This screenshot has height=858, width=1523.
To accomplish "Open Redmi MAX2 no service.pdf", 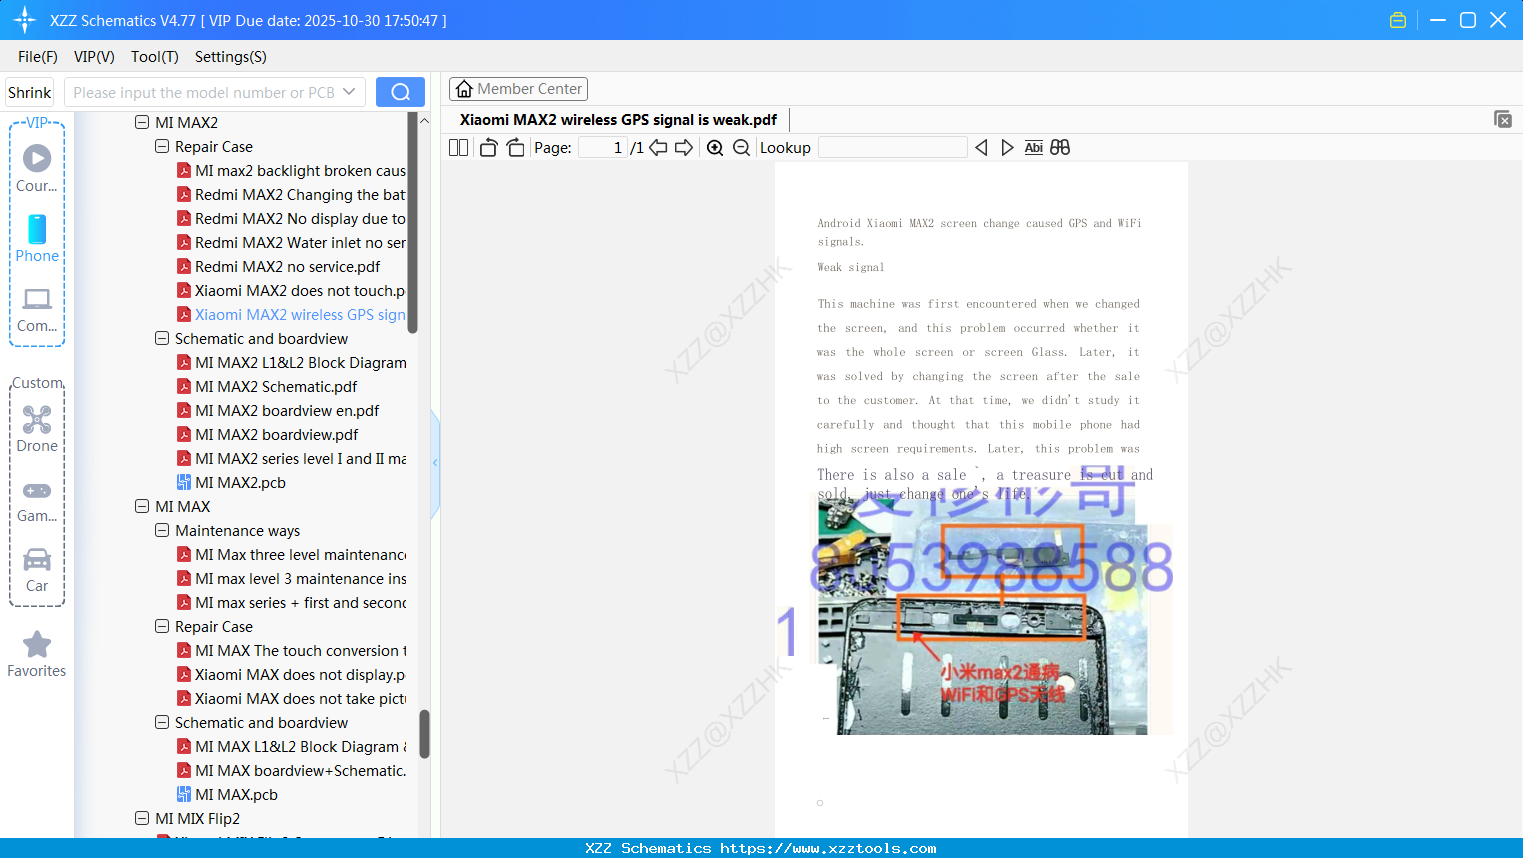I will point(279,267).
